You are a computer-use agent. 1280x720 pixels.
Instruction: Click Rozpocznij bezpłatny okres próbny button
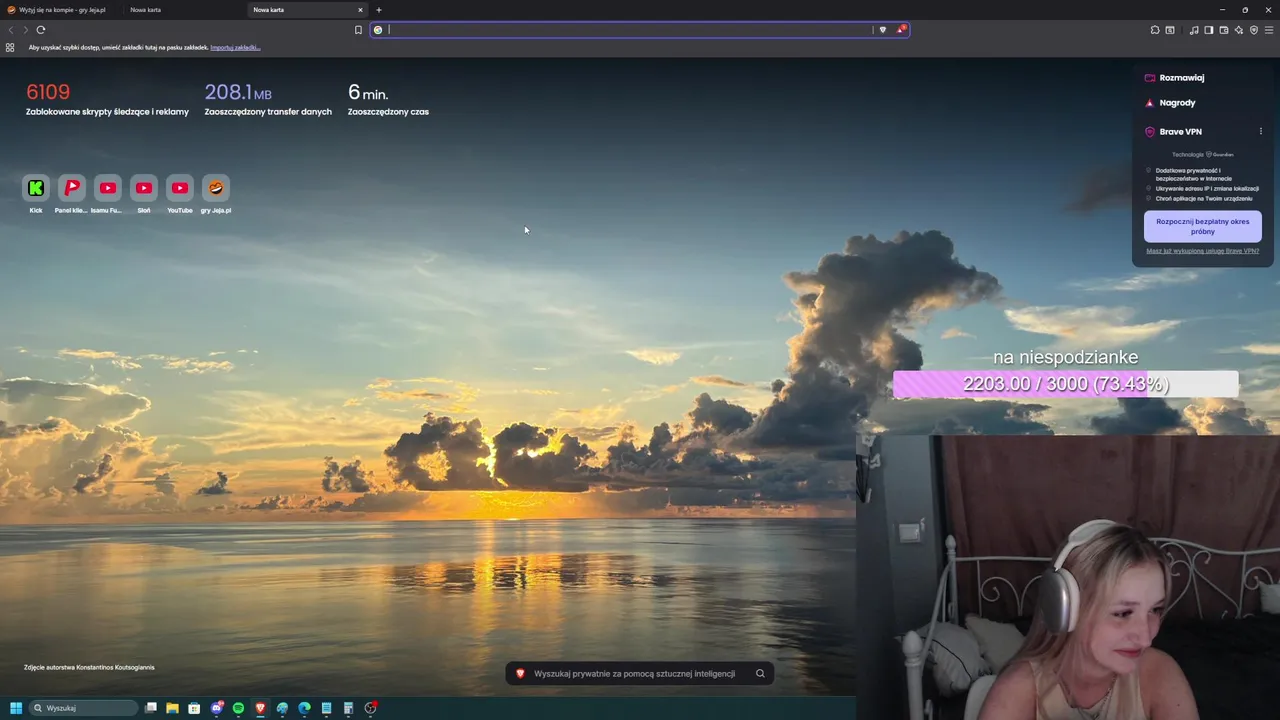pyautogui.click(x=1202, y=226)
